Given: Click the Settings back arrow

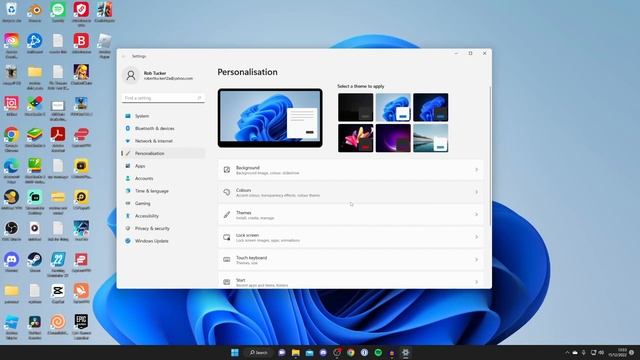Looking at the screenshot, I should click(x=124, y=56).
